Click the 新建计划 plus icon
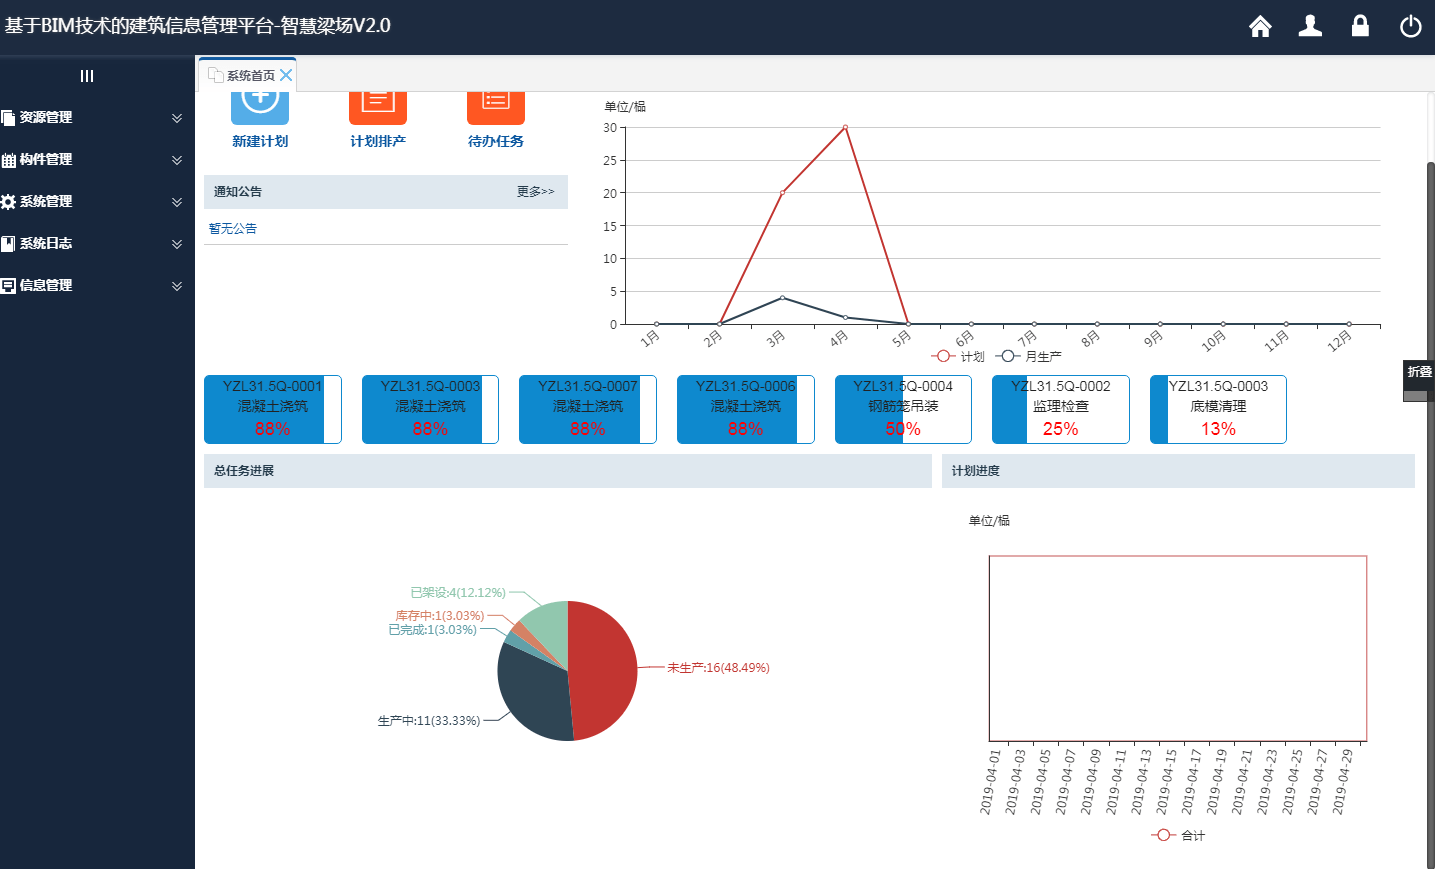1435x869 pixels. 260,101
